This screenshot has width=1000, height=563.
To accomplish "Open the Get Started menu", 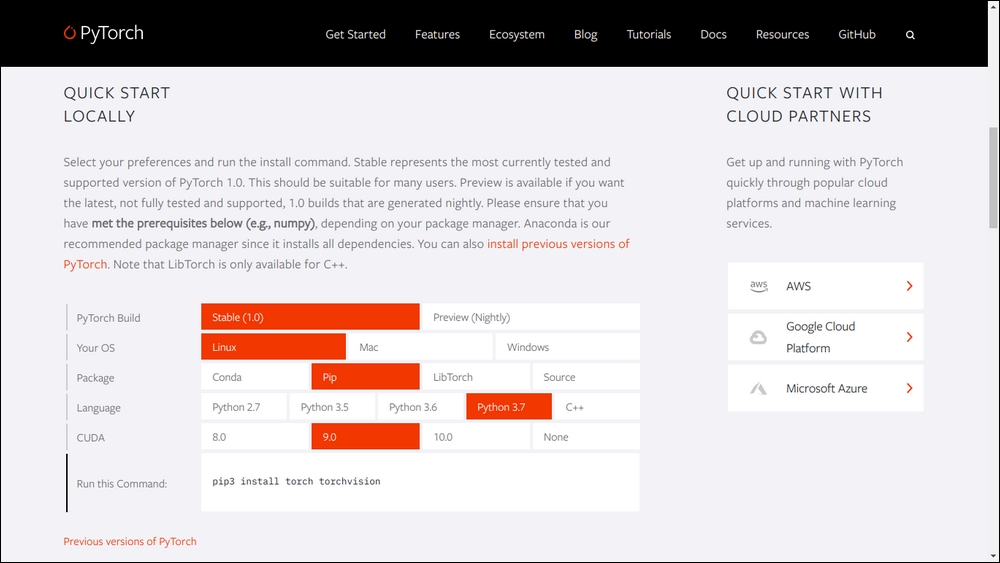I will pos(355,34).
